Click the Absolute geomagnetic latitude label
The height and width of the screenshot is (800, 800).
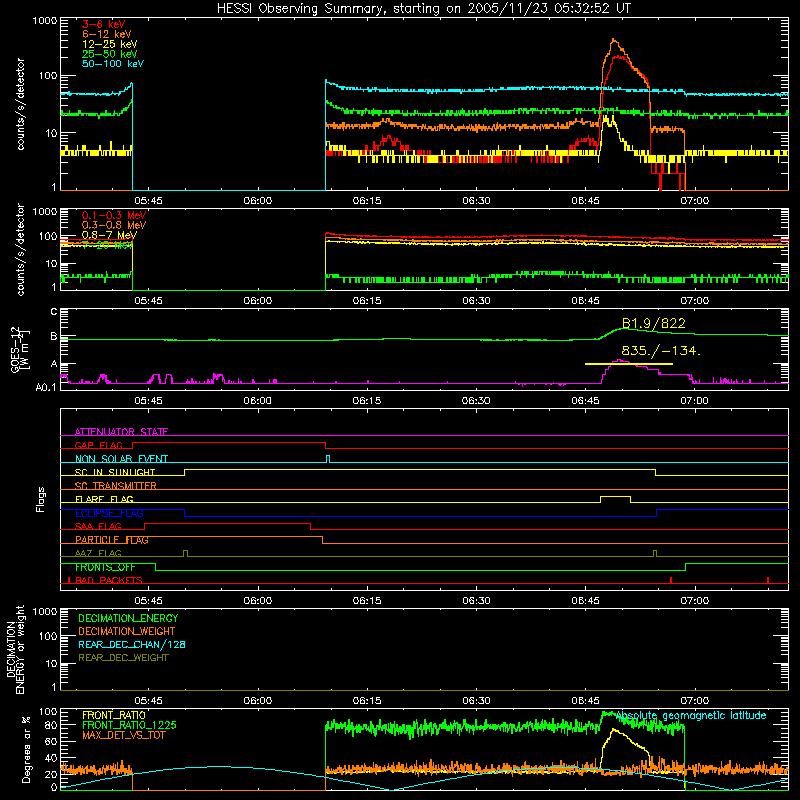pyautogui.click(x=691, y=716)
